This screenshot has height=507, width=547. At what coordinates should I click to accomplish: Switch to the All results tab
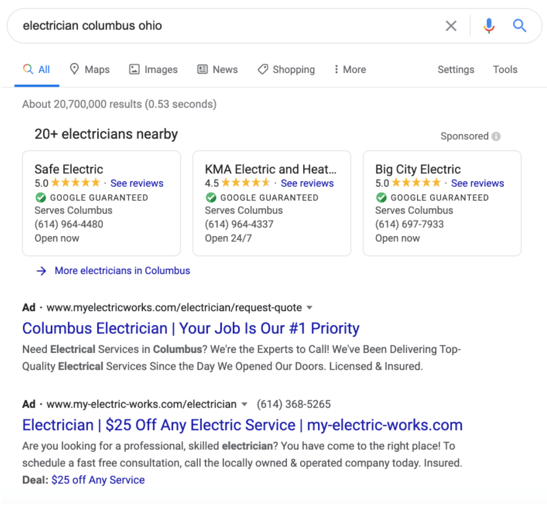pyautogui.click(x=37, y=69)
